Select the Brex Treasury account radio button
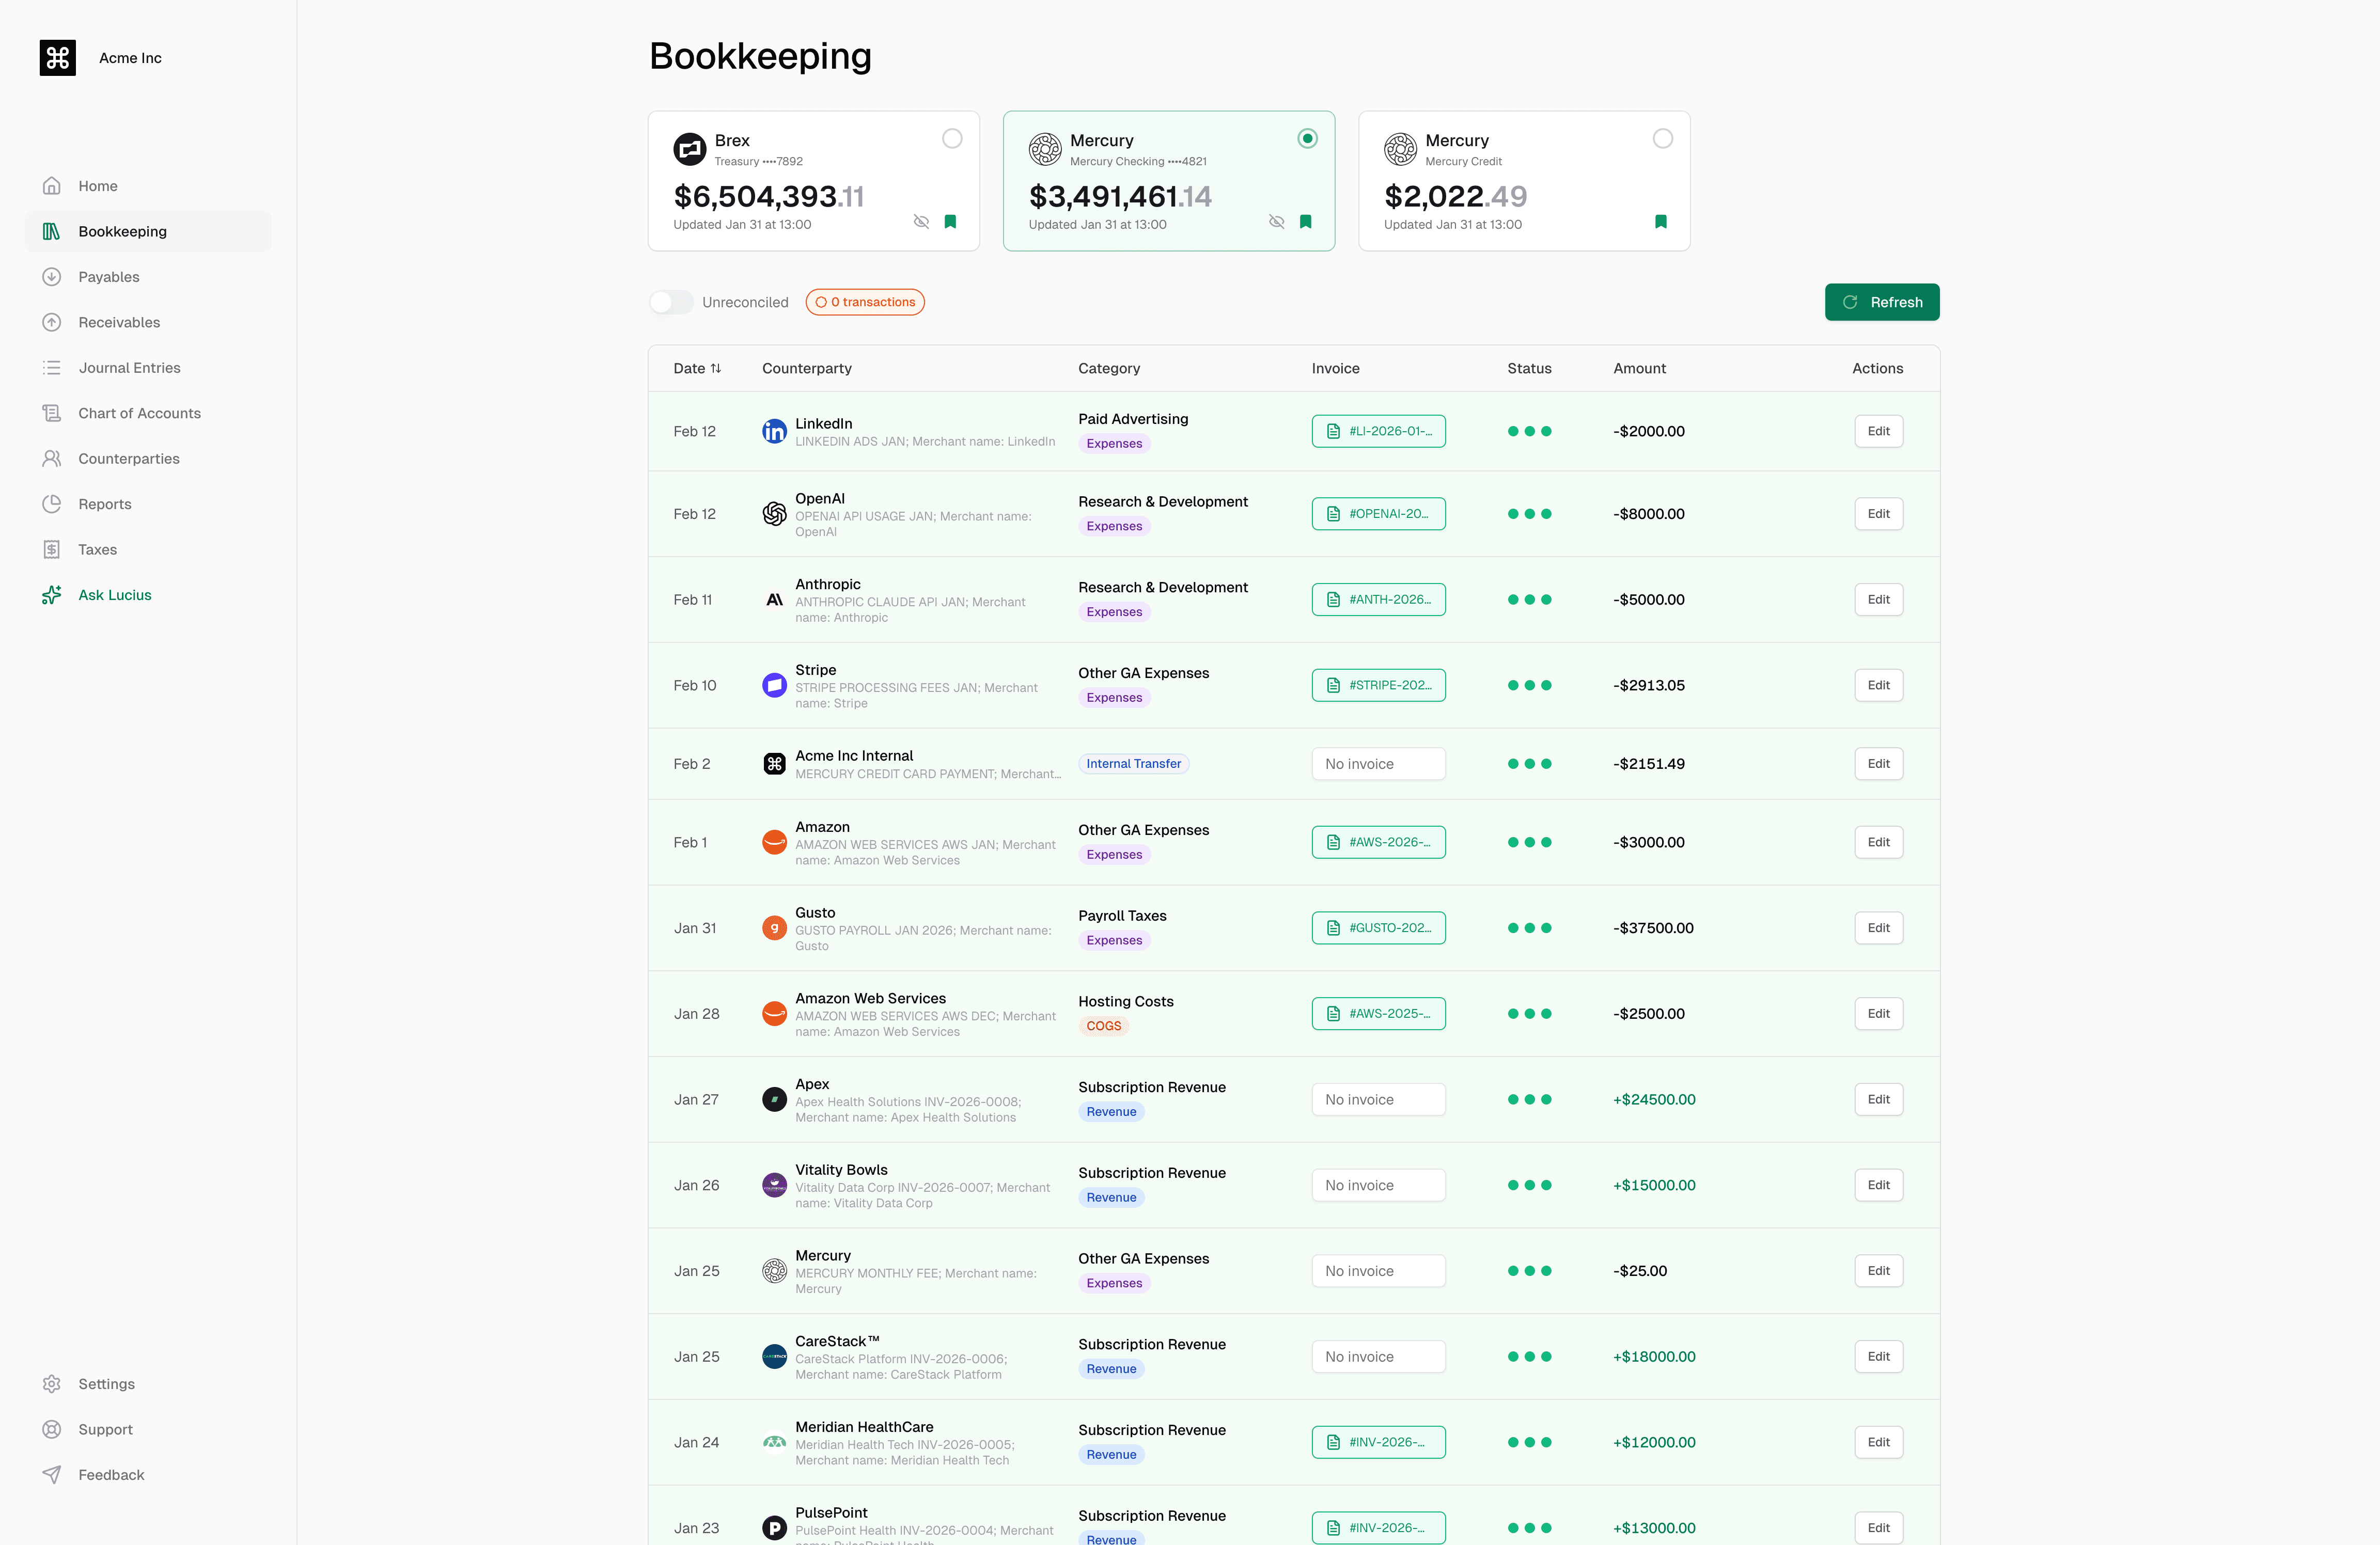 [952, 139]
